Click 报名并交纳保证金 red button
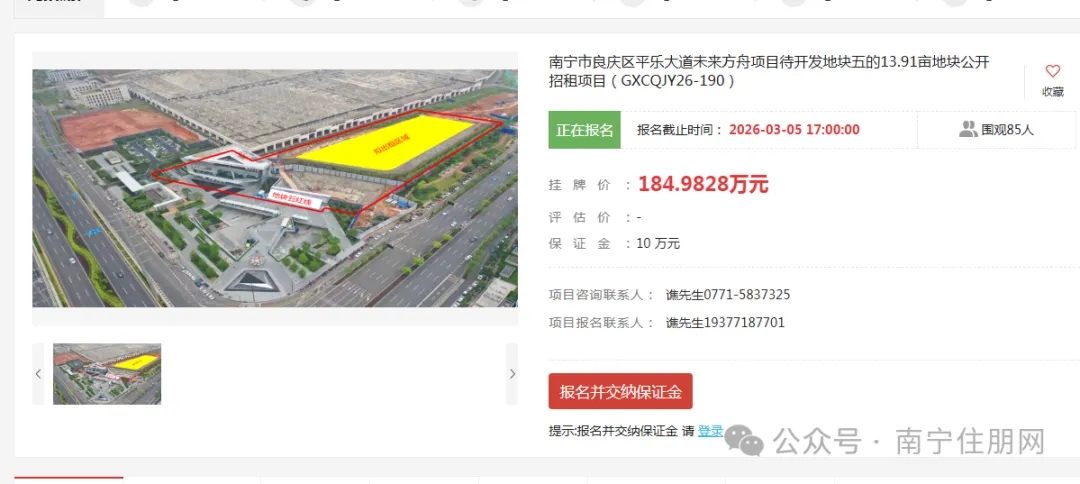 621,392
